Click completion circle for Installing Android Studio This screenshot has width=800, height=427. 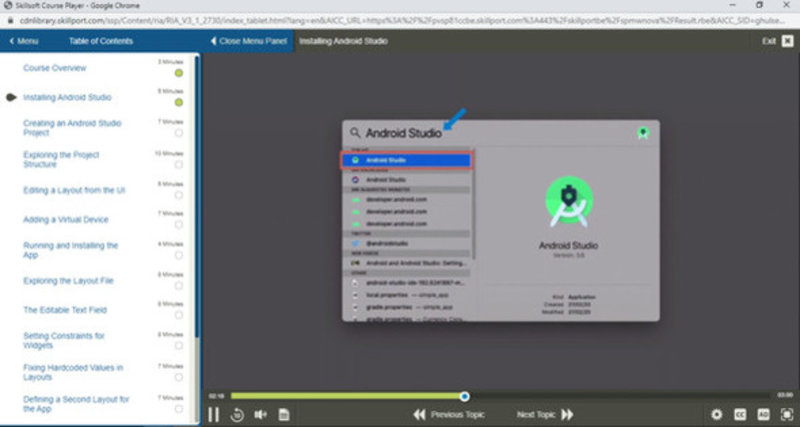click(x=179, y=103)
